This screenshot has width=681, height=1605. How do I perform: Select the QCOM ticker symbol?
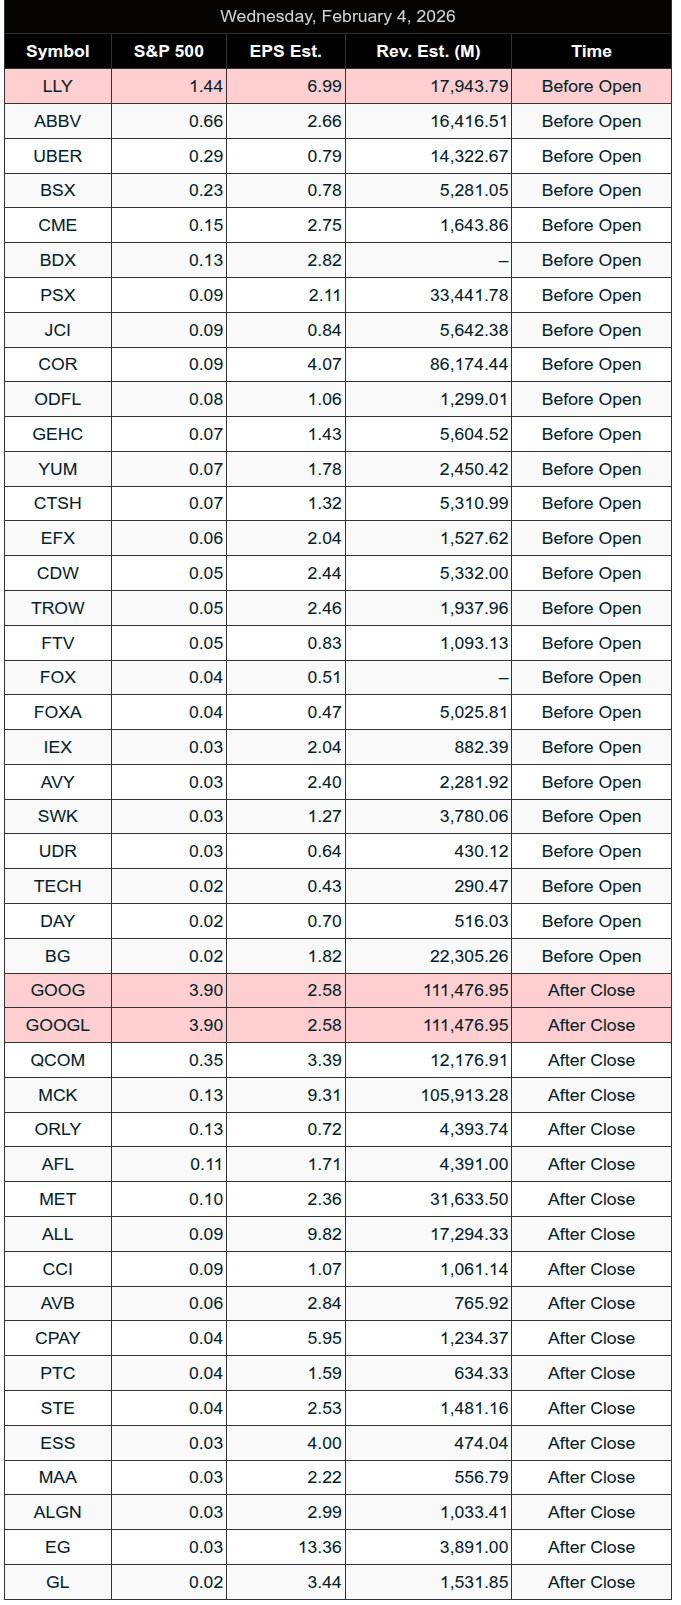point(58,1060)
